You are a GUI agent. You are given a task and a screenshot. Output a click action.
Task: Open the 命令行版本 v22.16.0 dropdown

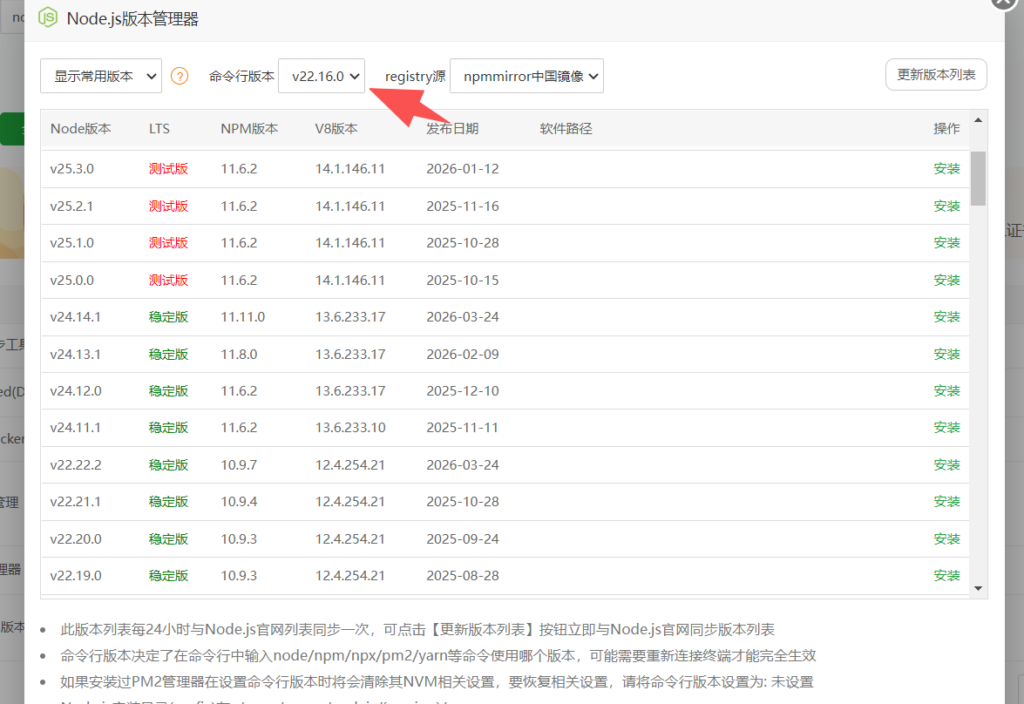coord(321,75)
